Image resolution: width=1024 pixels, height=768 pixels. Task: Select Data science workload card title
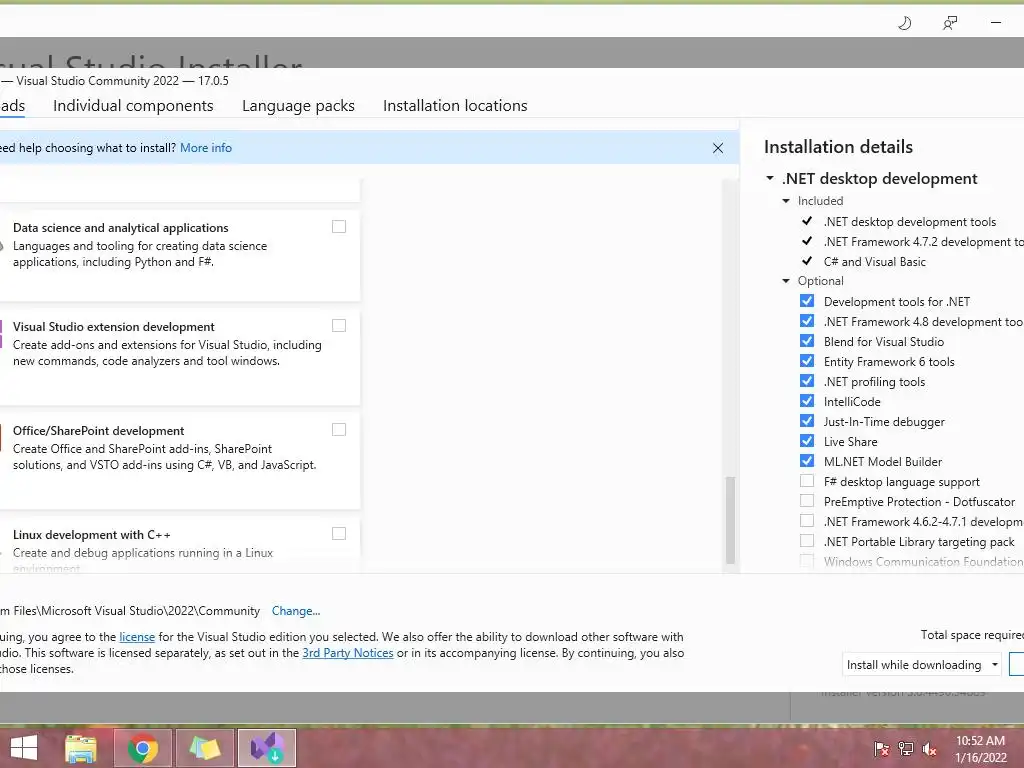tap(121, 228)
